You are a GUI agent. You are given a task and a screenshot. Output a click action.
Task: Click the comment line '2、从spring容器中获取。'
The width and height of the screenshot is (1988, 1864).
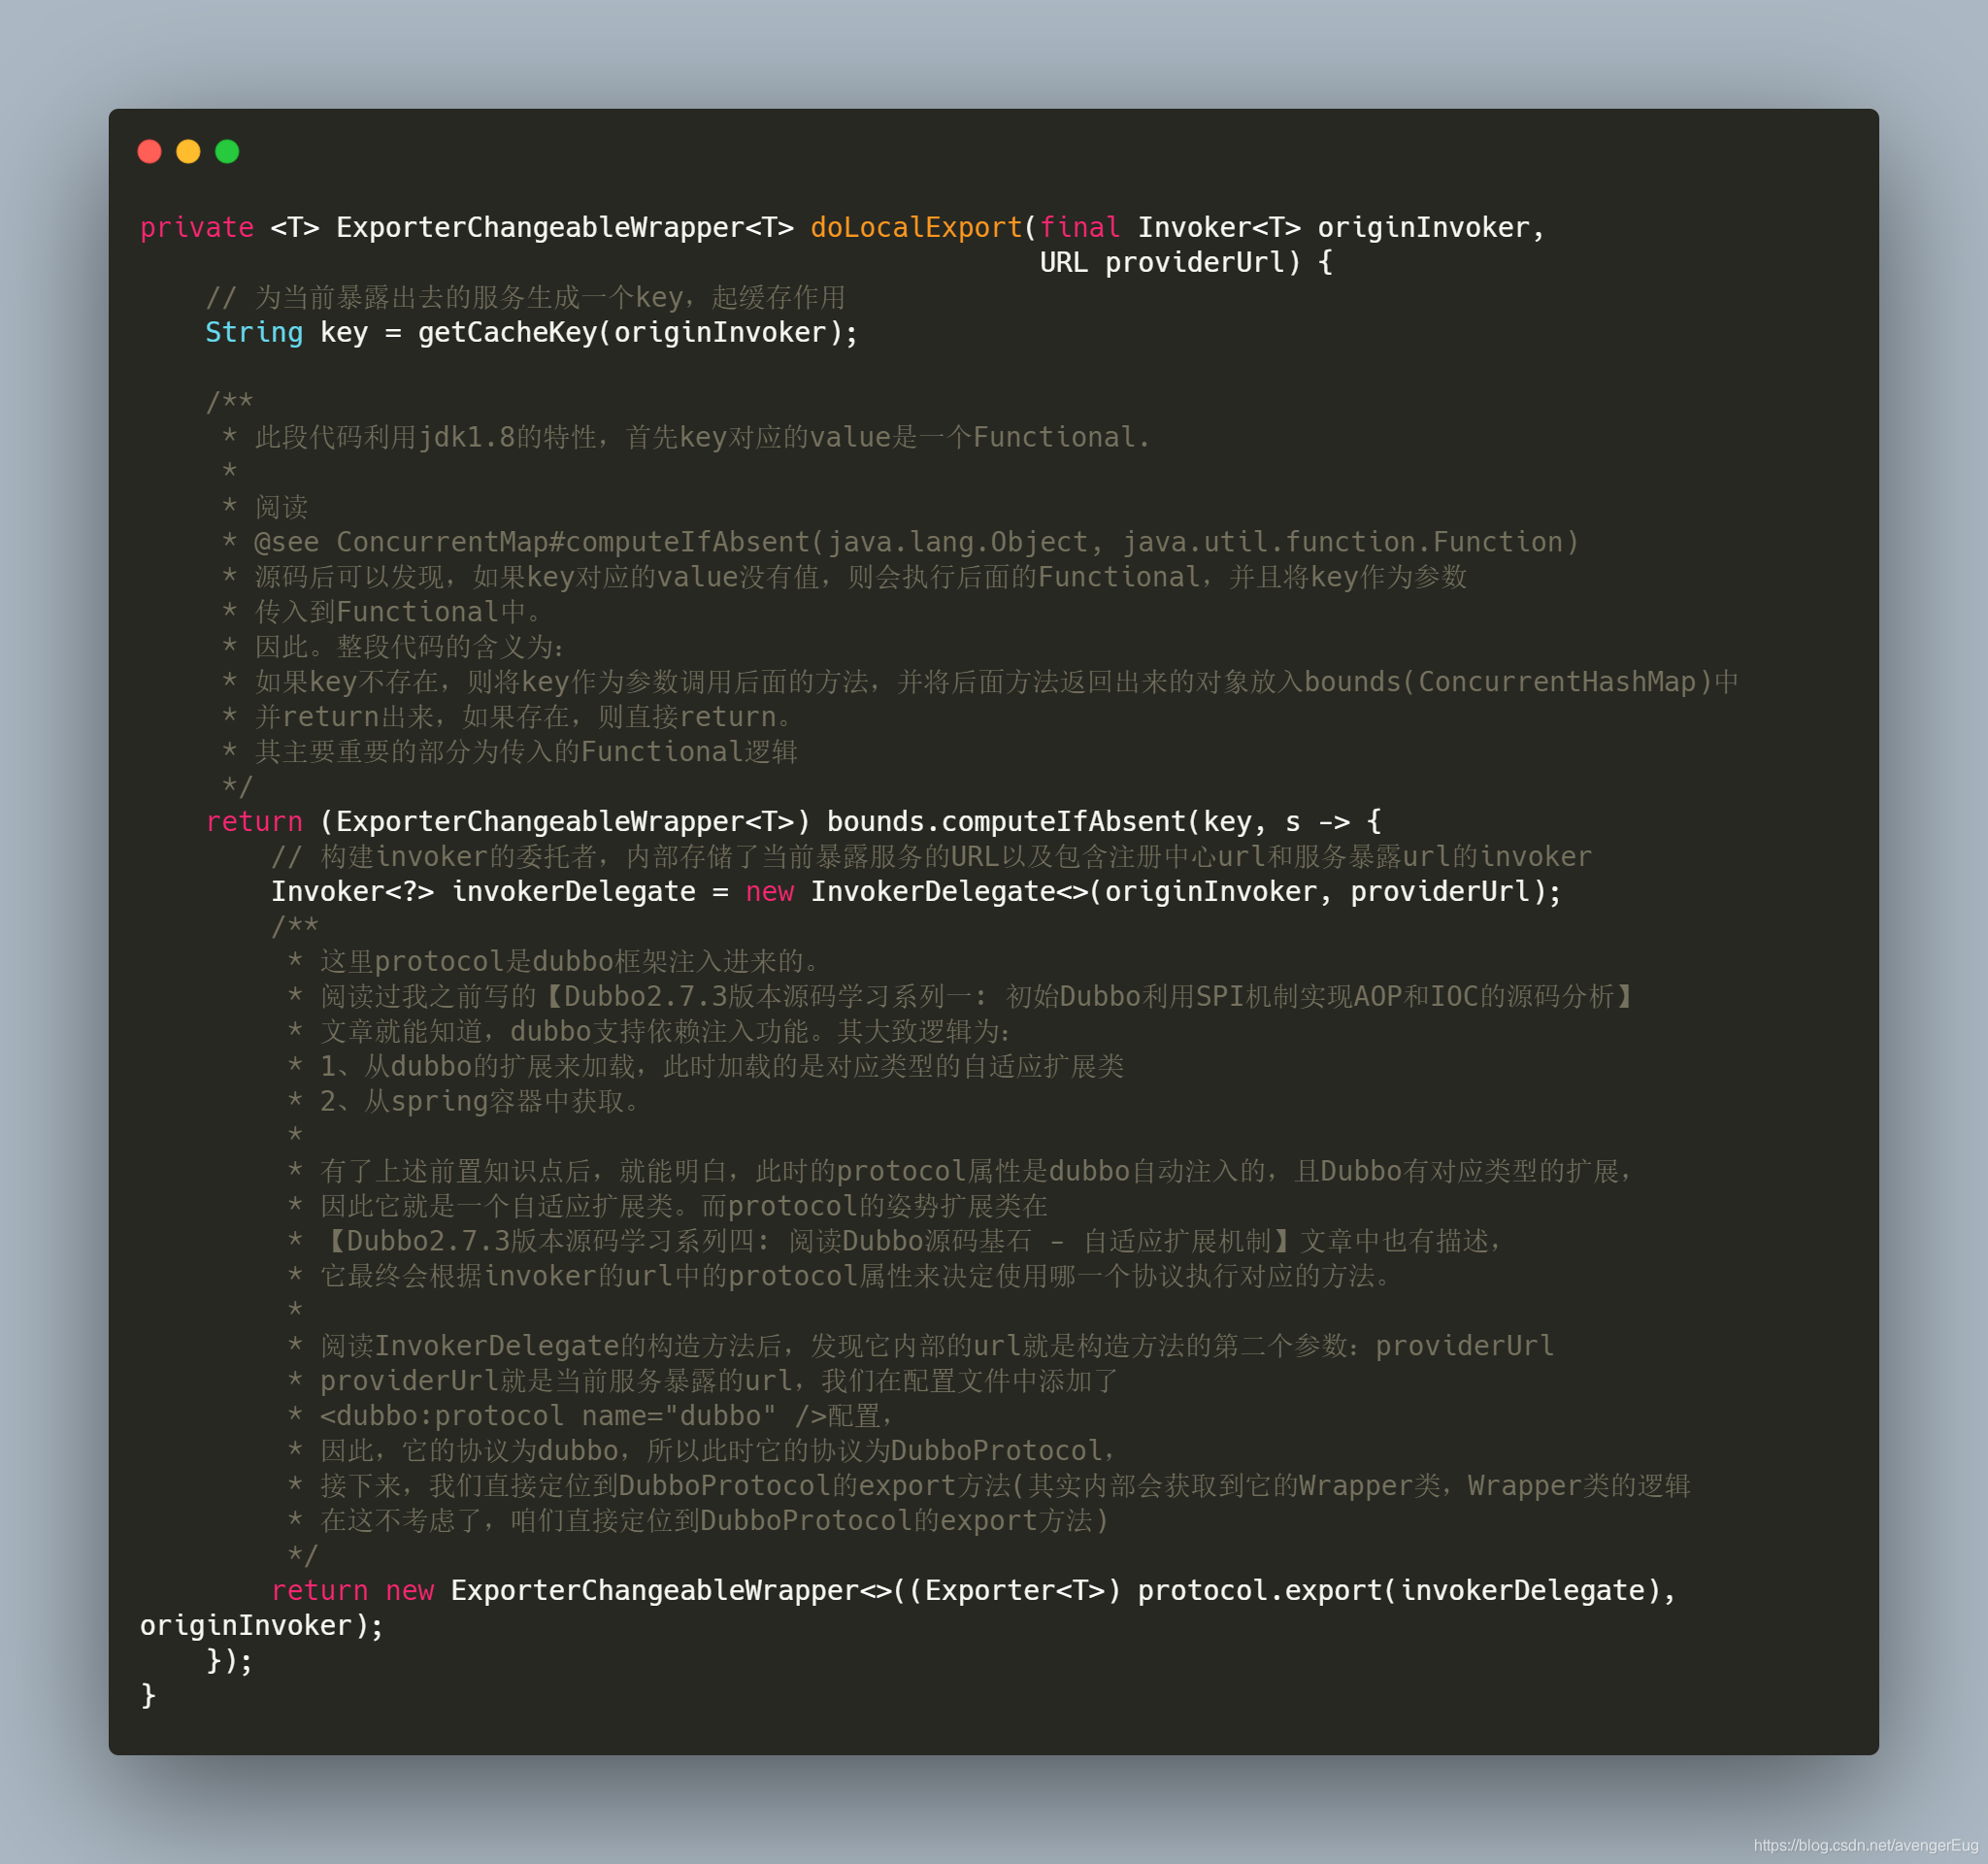[x=463, y=1102]
